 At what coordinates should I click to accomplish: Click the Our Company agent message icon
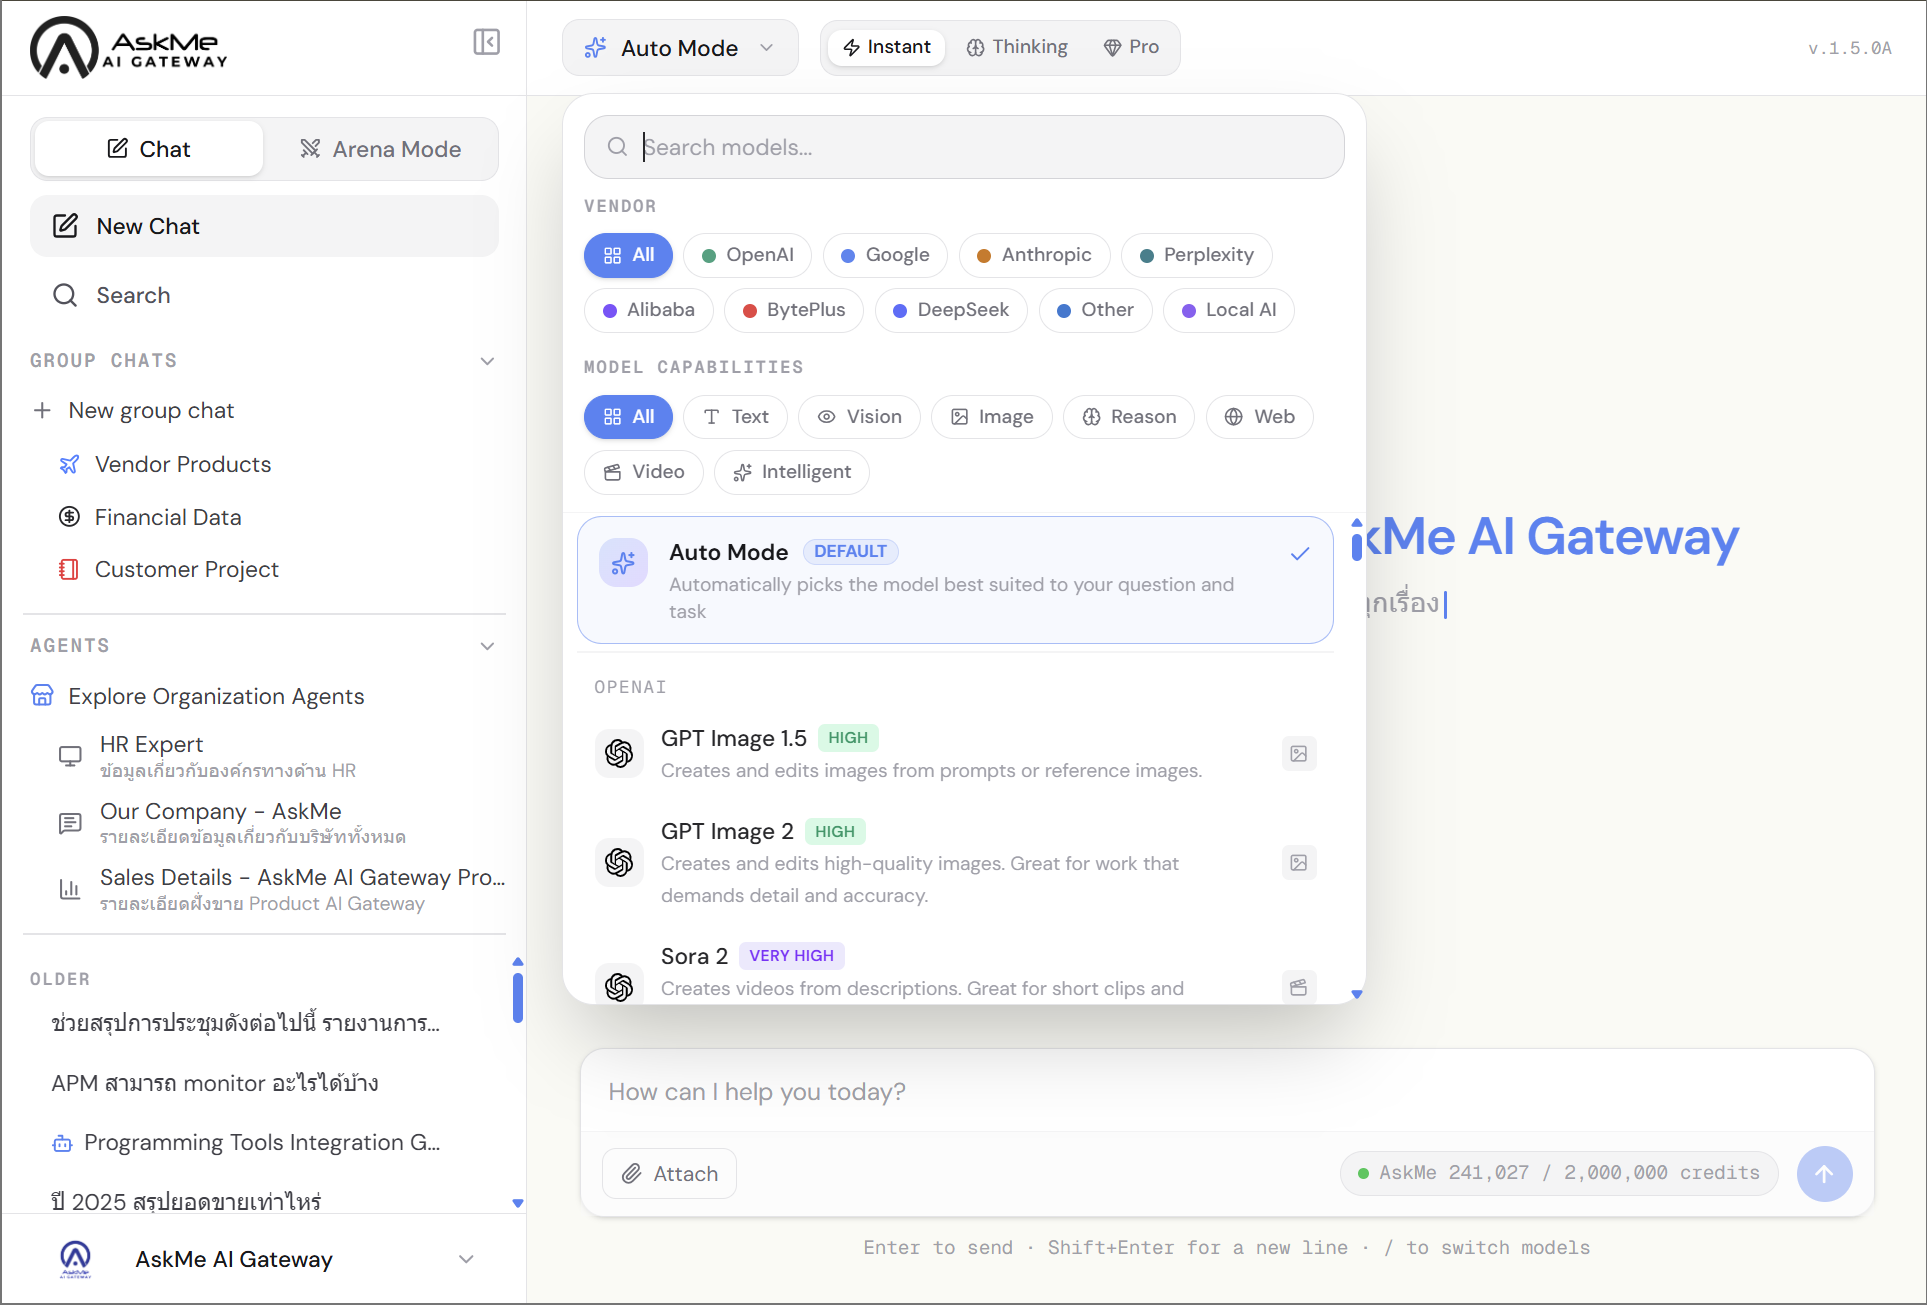(x=70, y=823)
